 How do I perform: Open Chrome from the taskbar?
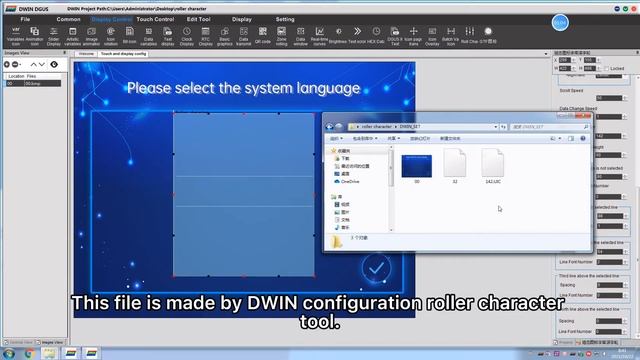pyautogui.click(x=29, y=353)
